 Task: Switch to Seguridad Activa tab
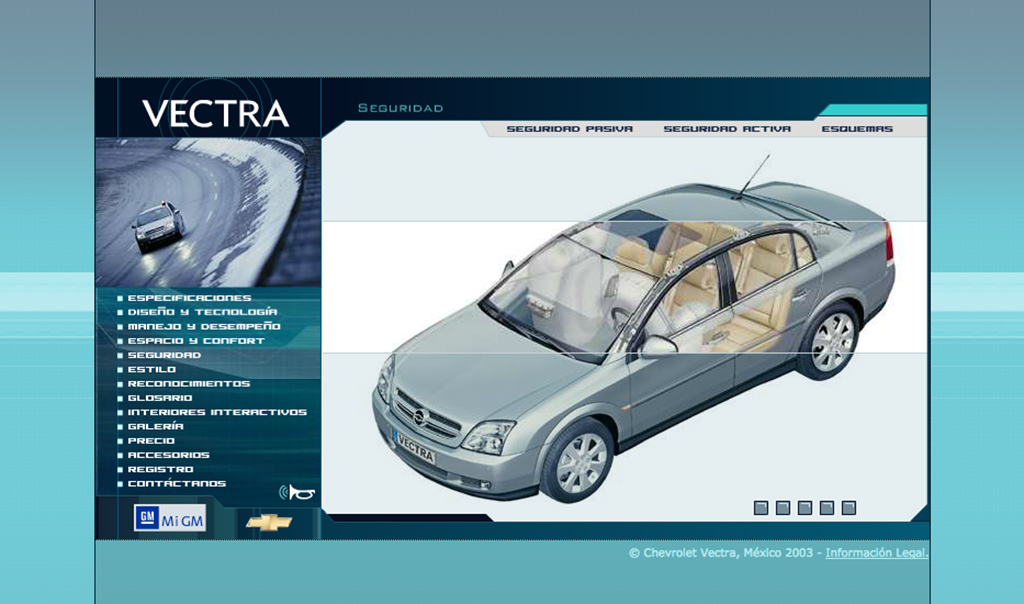[x=727, y=129]
